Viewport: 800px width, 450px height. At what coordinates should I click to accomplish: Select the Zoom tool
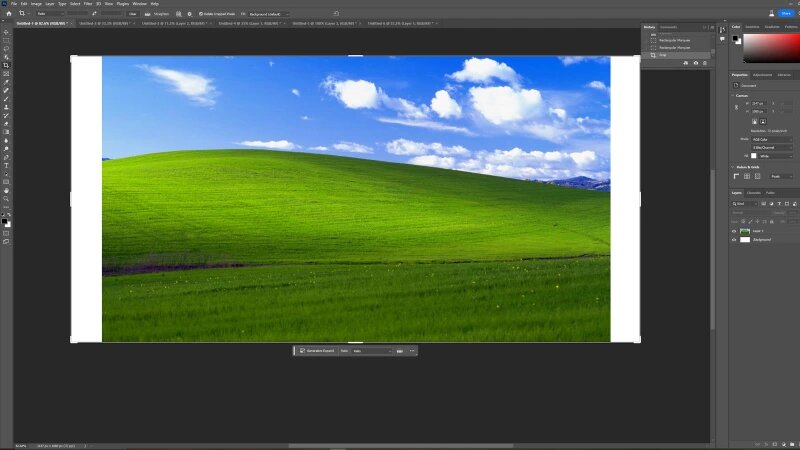(x=6, y=199)
